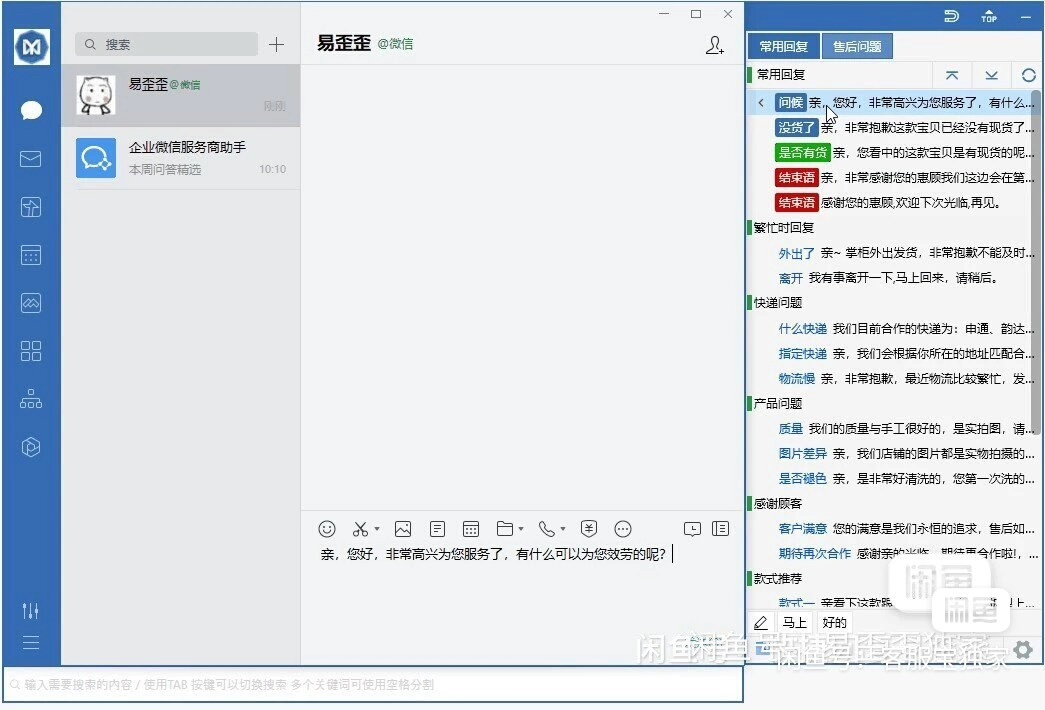Open the sliders settings sidebar icon
1045x710 pixels.
tap(31, 611)
